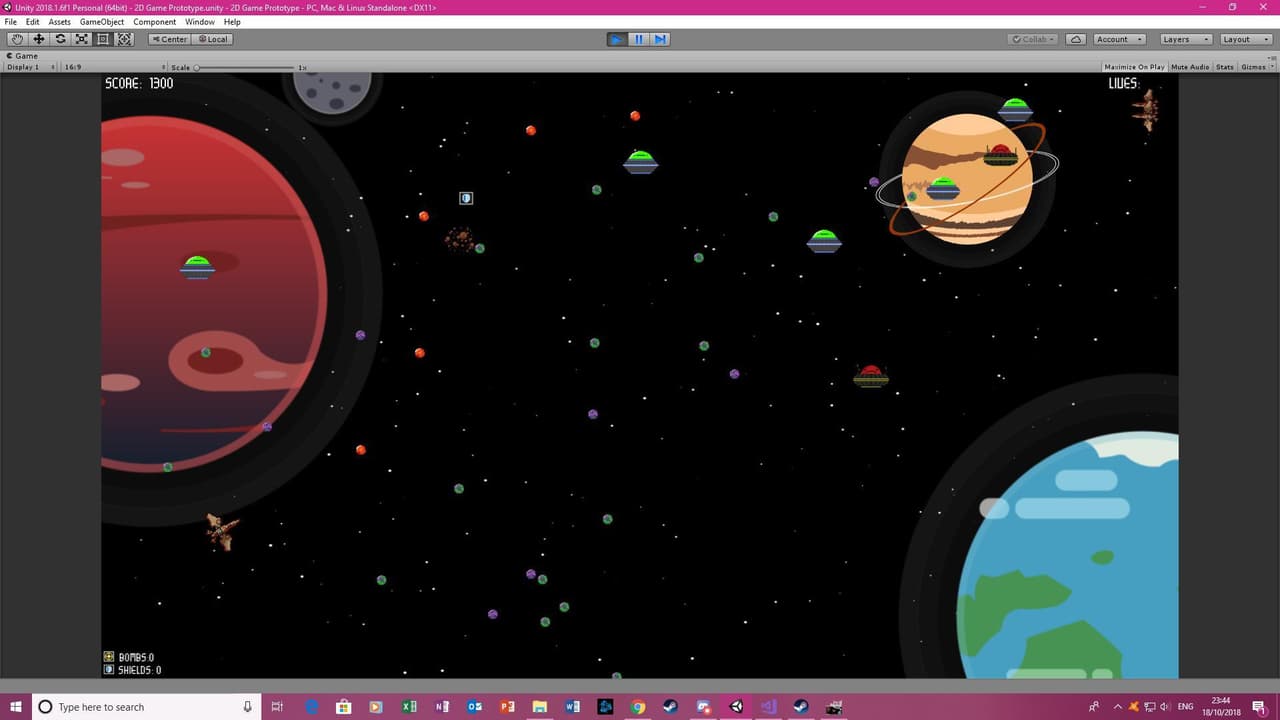The image size is (1280, 720).
Task: Show hidden system tray icons
Action: pos(1118,707)
